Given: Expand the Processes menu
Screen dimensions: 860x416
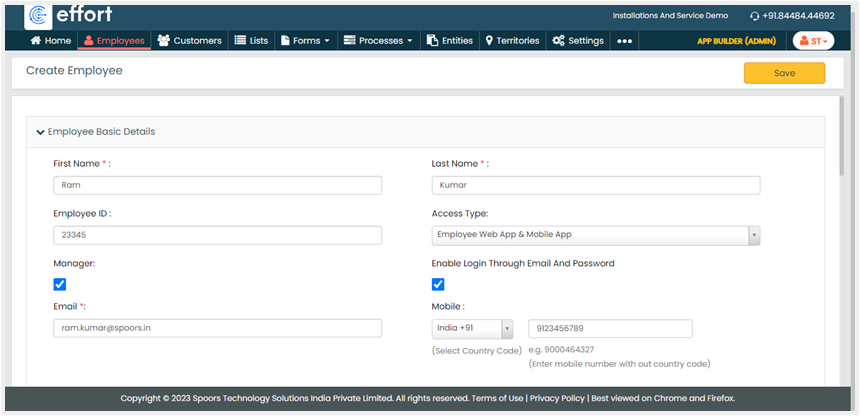Looking at the screenshot, I should (378, 41).
